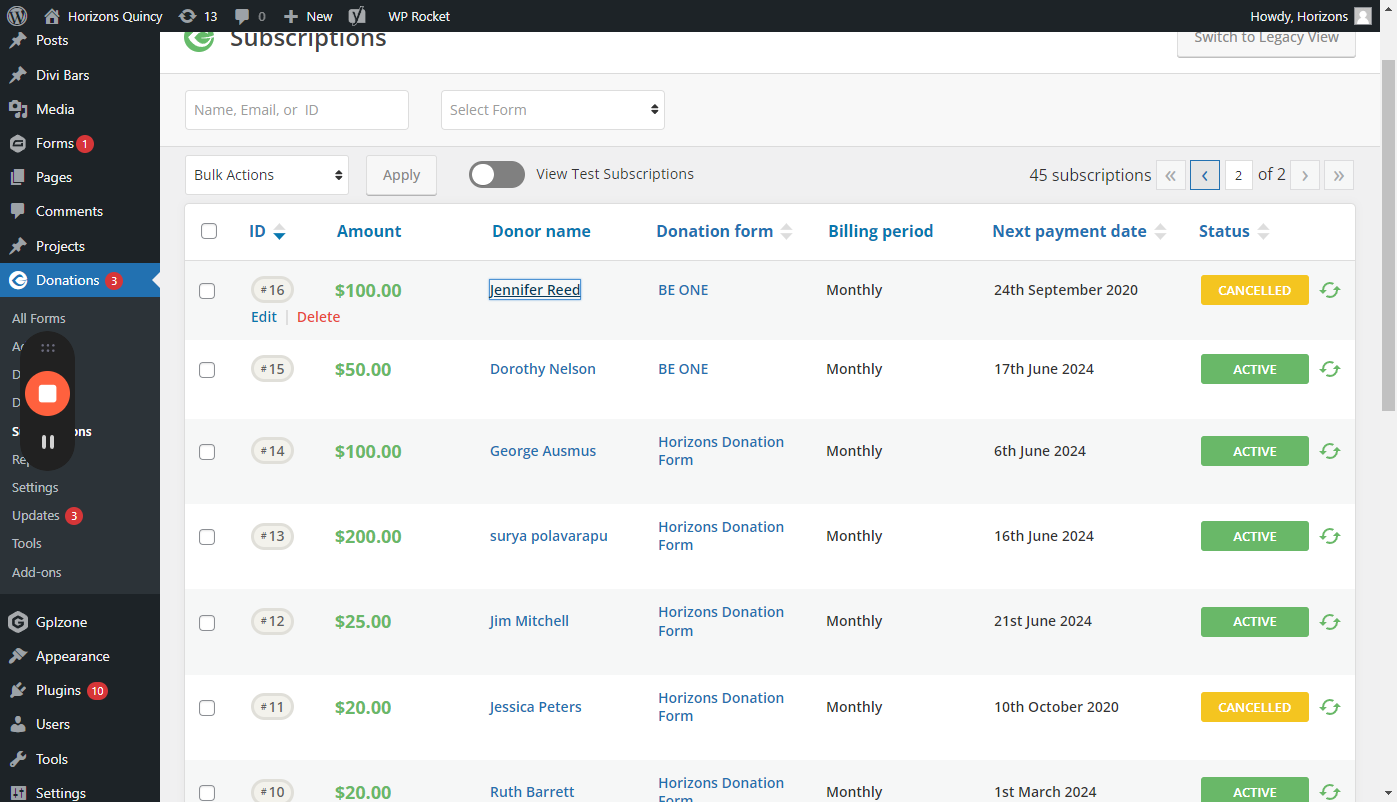Image resolution: width=1397 pixels, height=802 pixels.
Task: Select the recorder widget drag handle dots
Action: (47, 348)
